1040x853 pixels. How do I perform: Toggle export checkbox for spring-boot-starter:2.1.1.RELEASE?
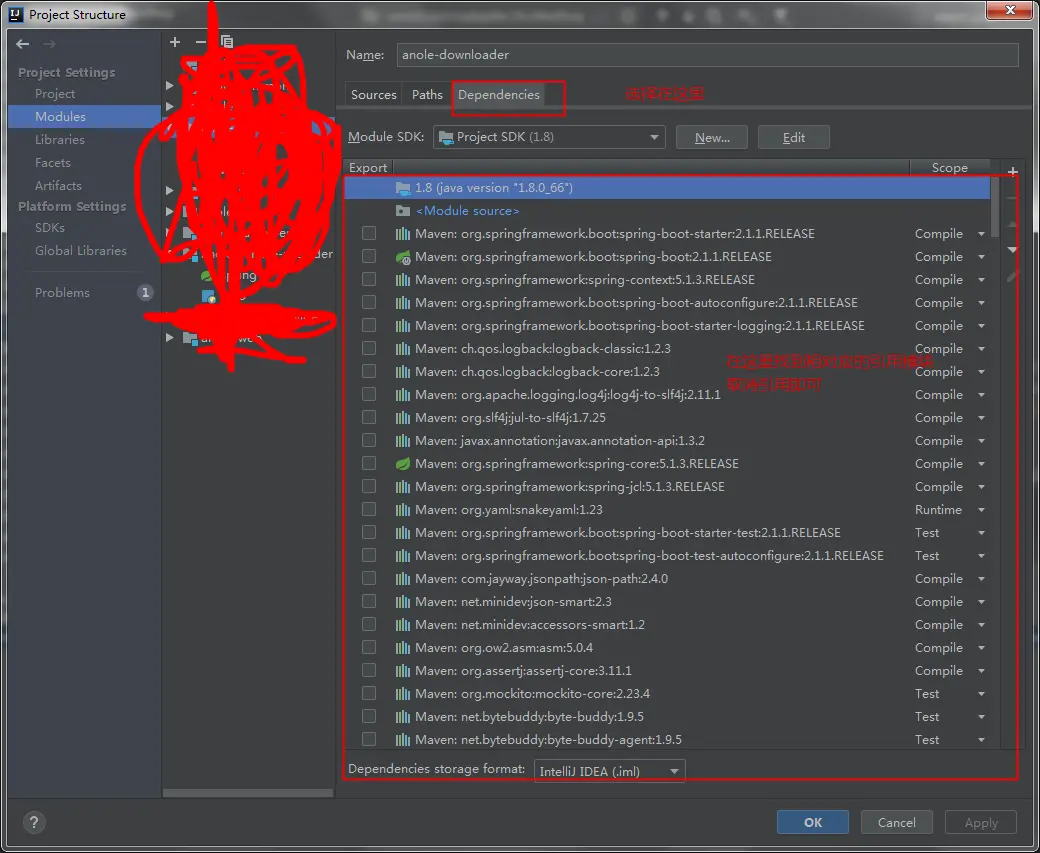pyautogui.click(x=369, y=233)
